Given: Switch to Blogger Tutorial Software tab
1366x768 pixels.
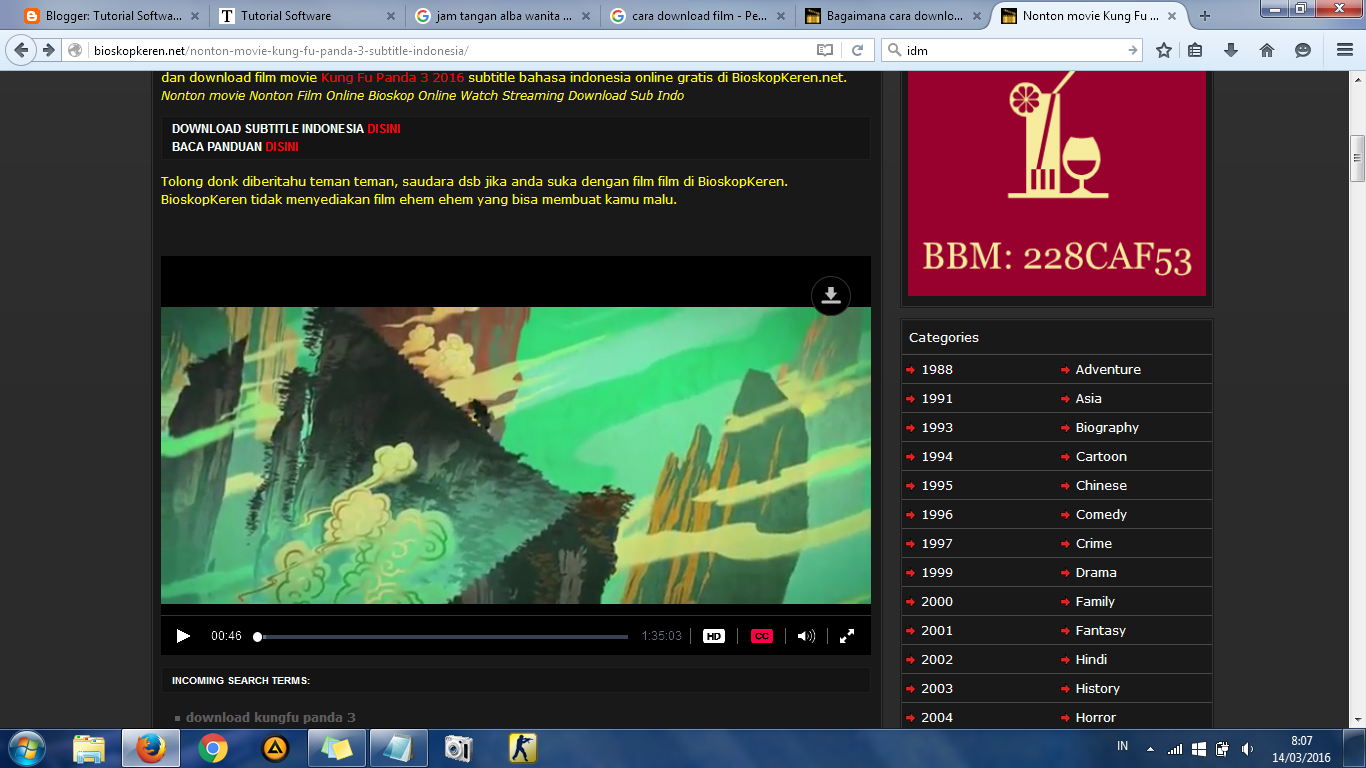Looking at the screenshot, I should click(110, 16).
